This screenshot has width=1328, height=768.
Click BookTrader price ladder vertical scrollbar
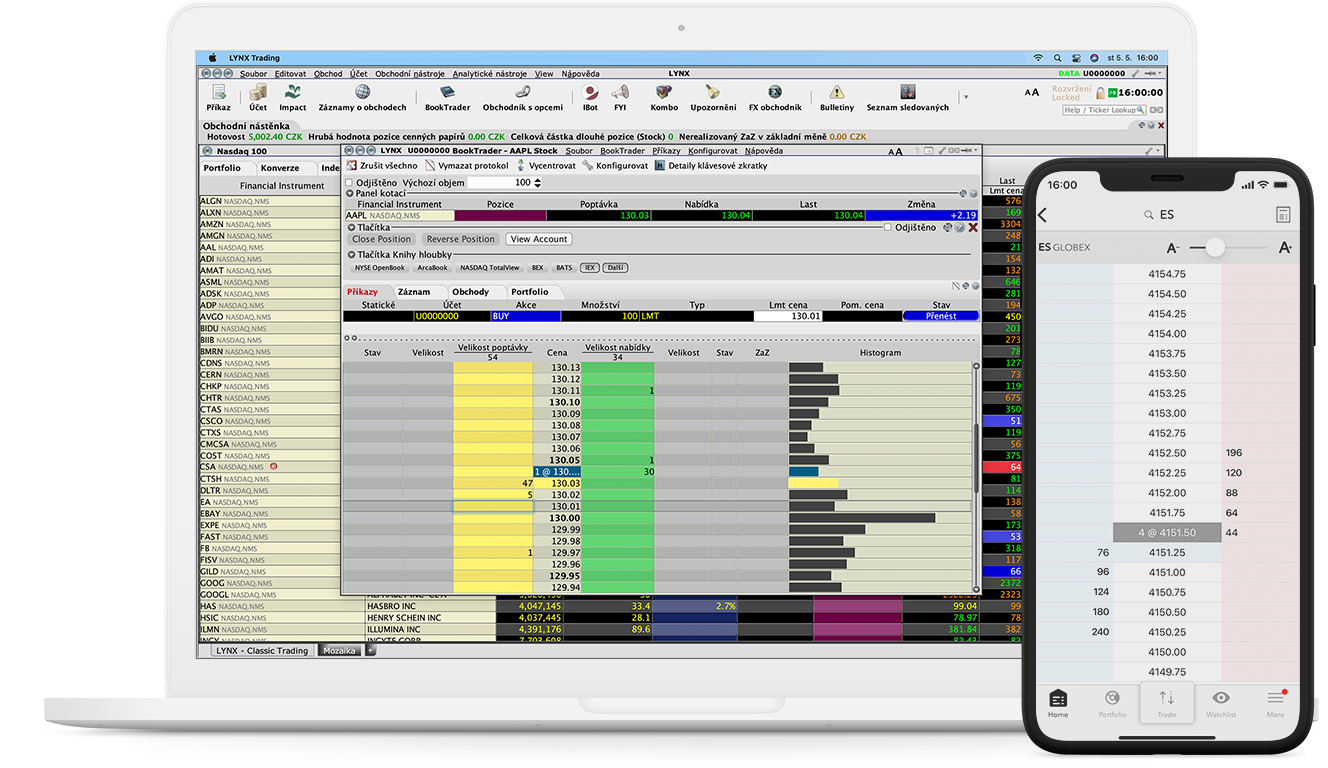tap(976, 460)
